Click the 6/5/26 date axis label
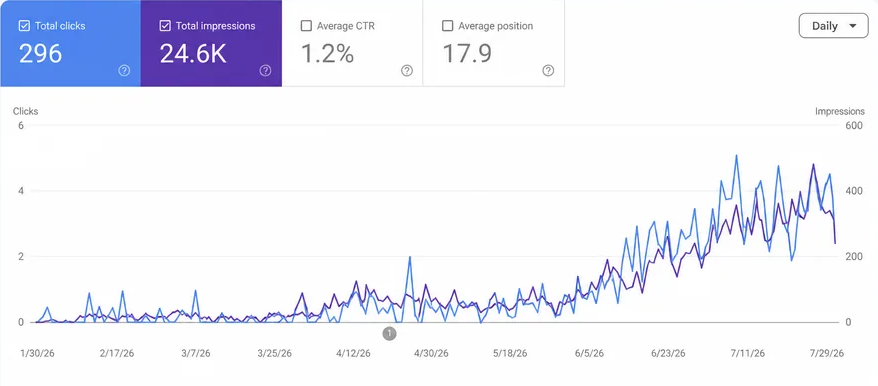Viewport: 878px width, 386px height. pyautogui.click(x=589, y=354)
